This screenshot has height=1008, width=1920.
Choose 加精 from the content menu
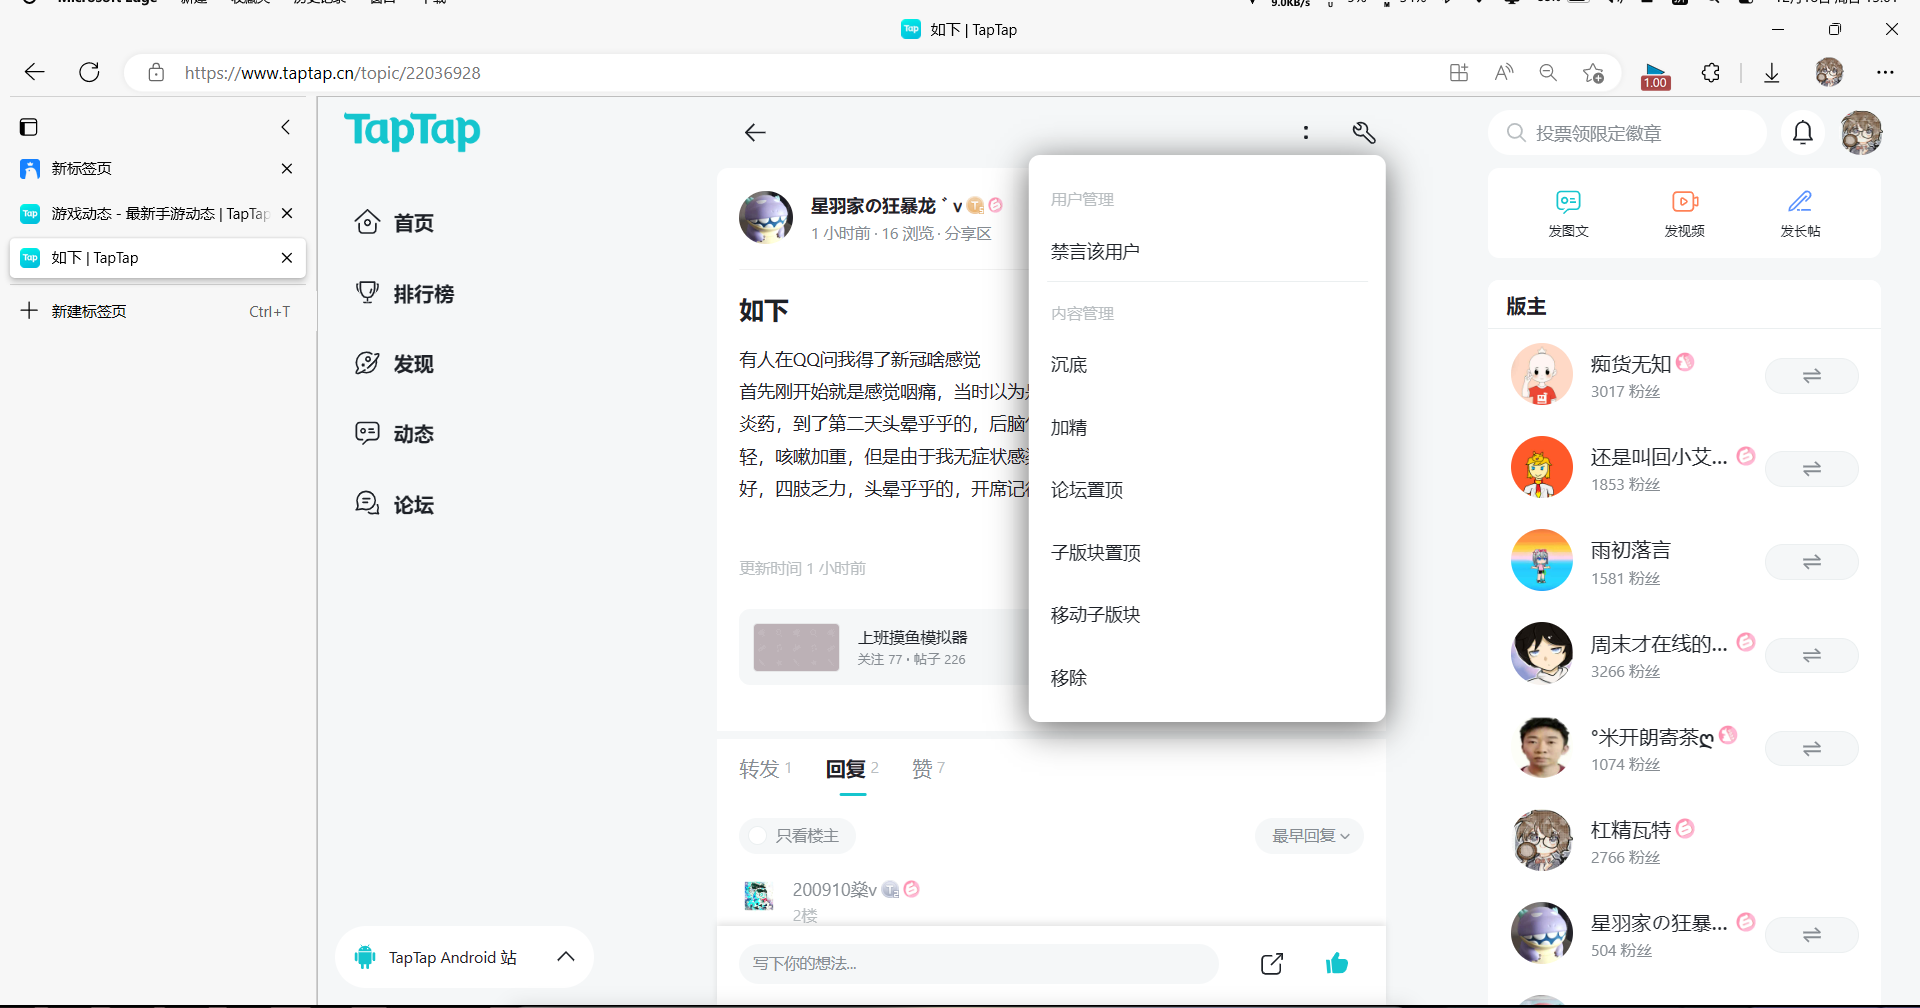coord(1207,428)
